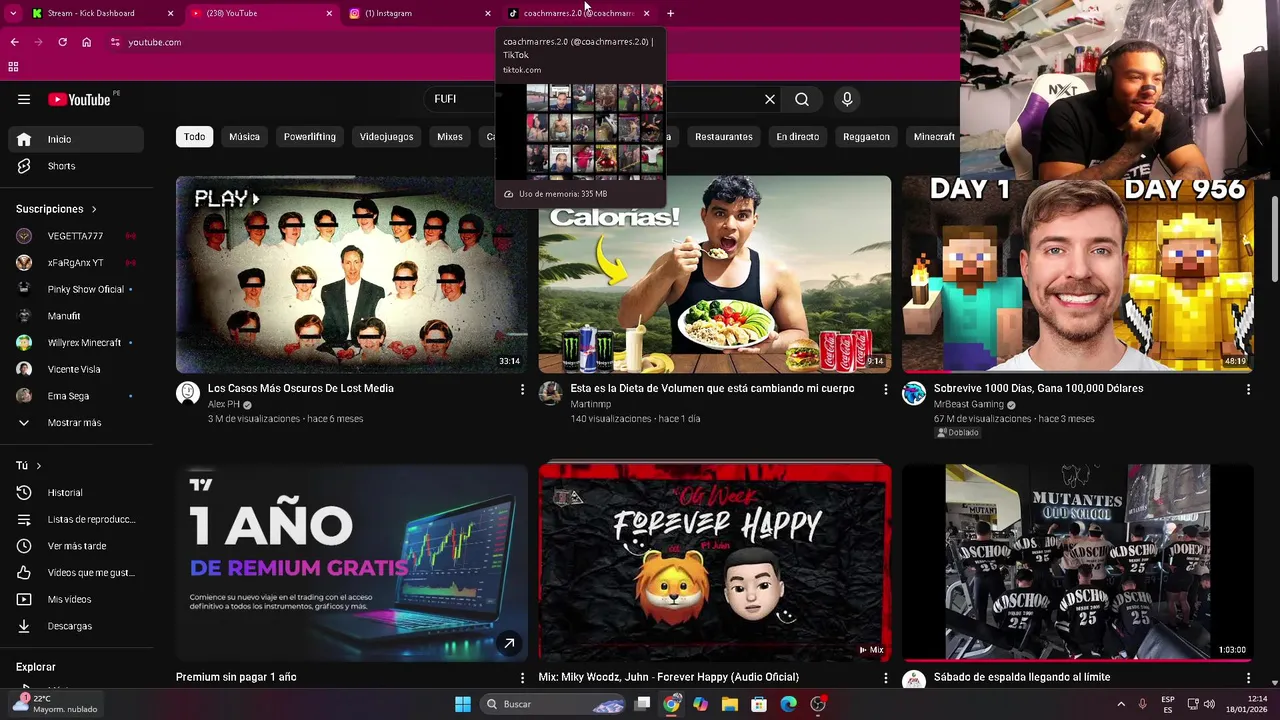Screen dimensions: 1280x720
Task: Open MrBeast Gaming channel avatar
Action: click(914, 393)
